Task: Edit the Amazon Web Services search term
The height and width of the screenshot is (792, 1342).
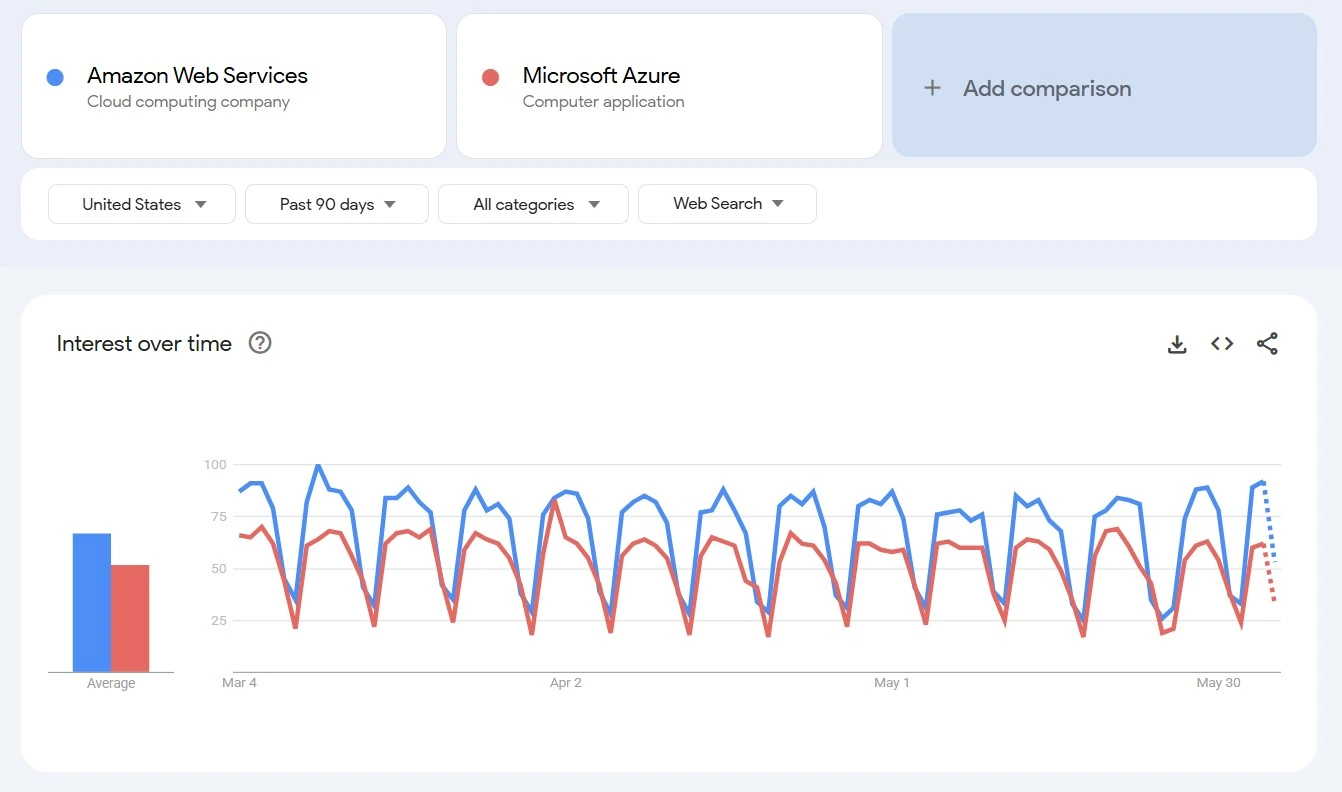Action: click(x=234, y=86)
